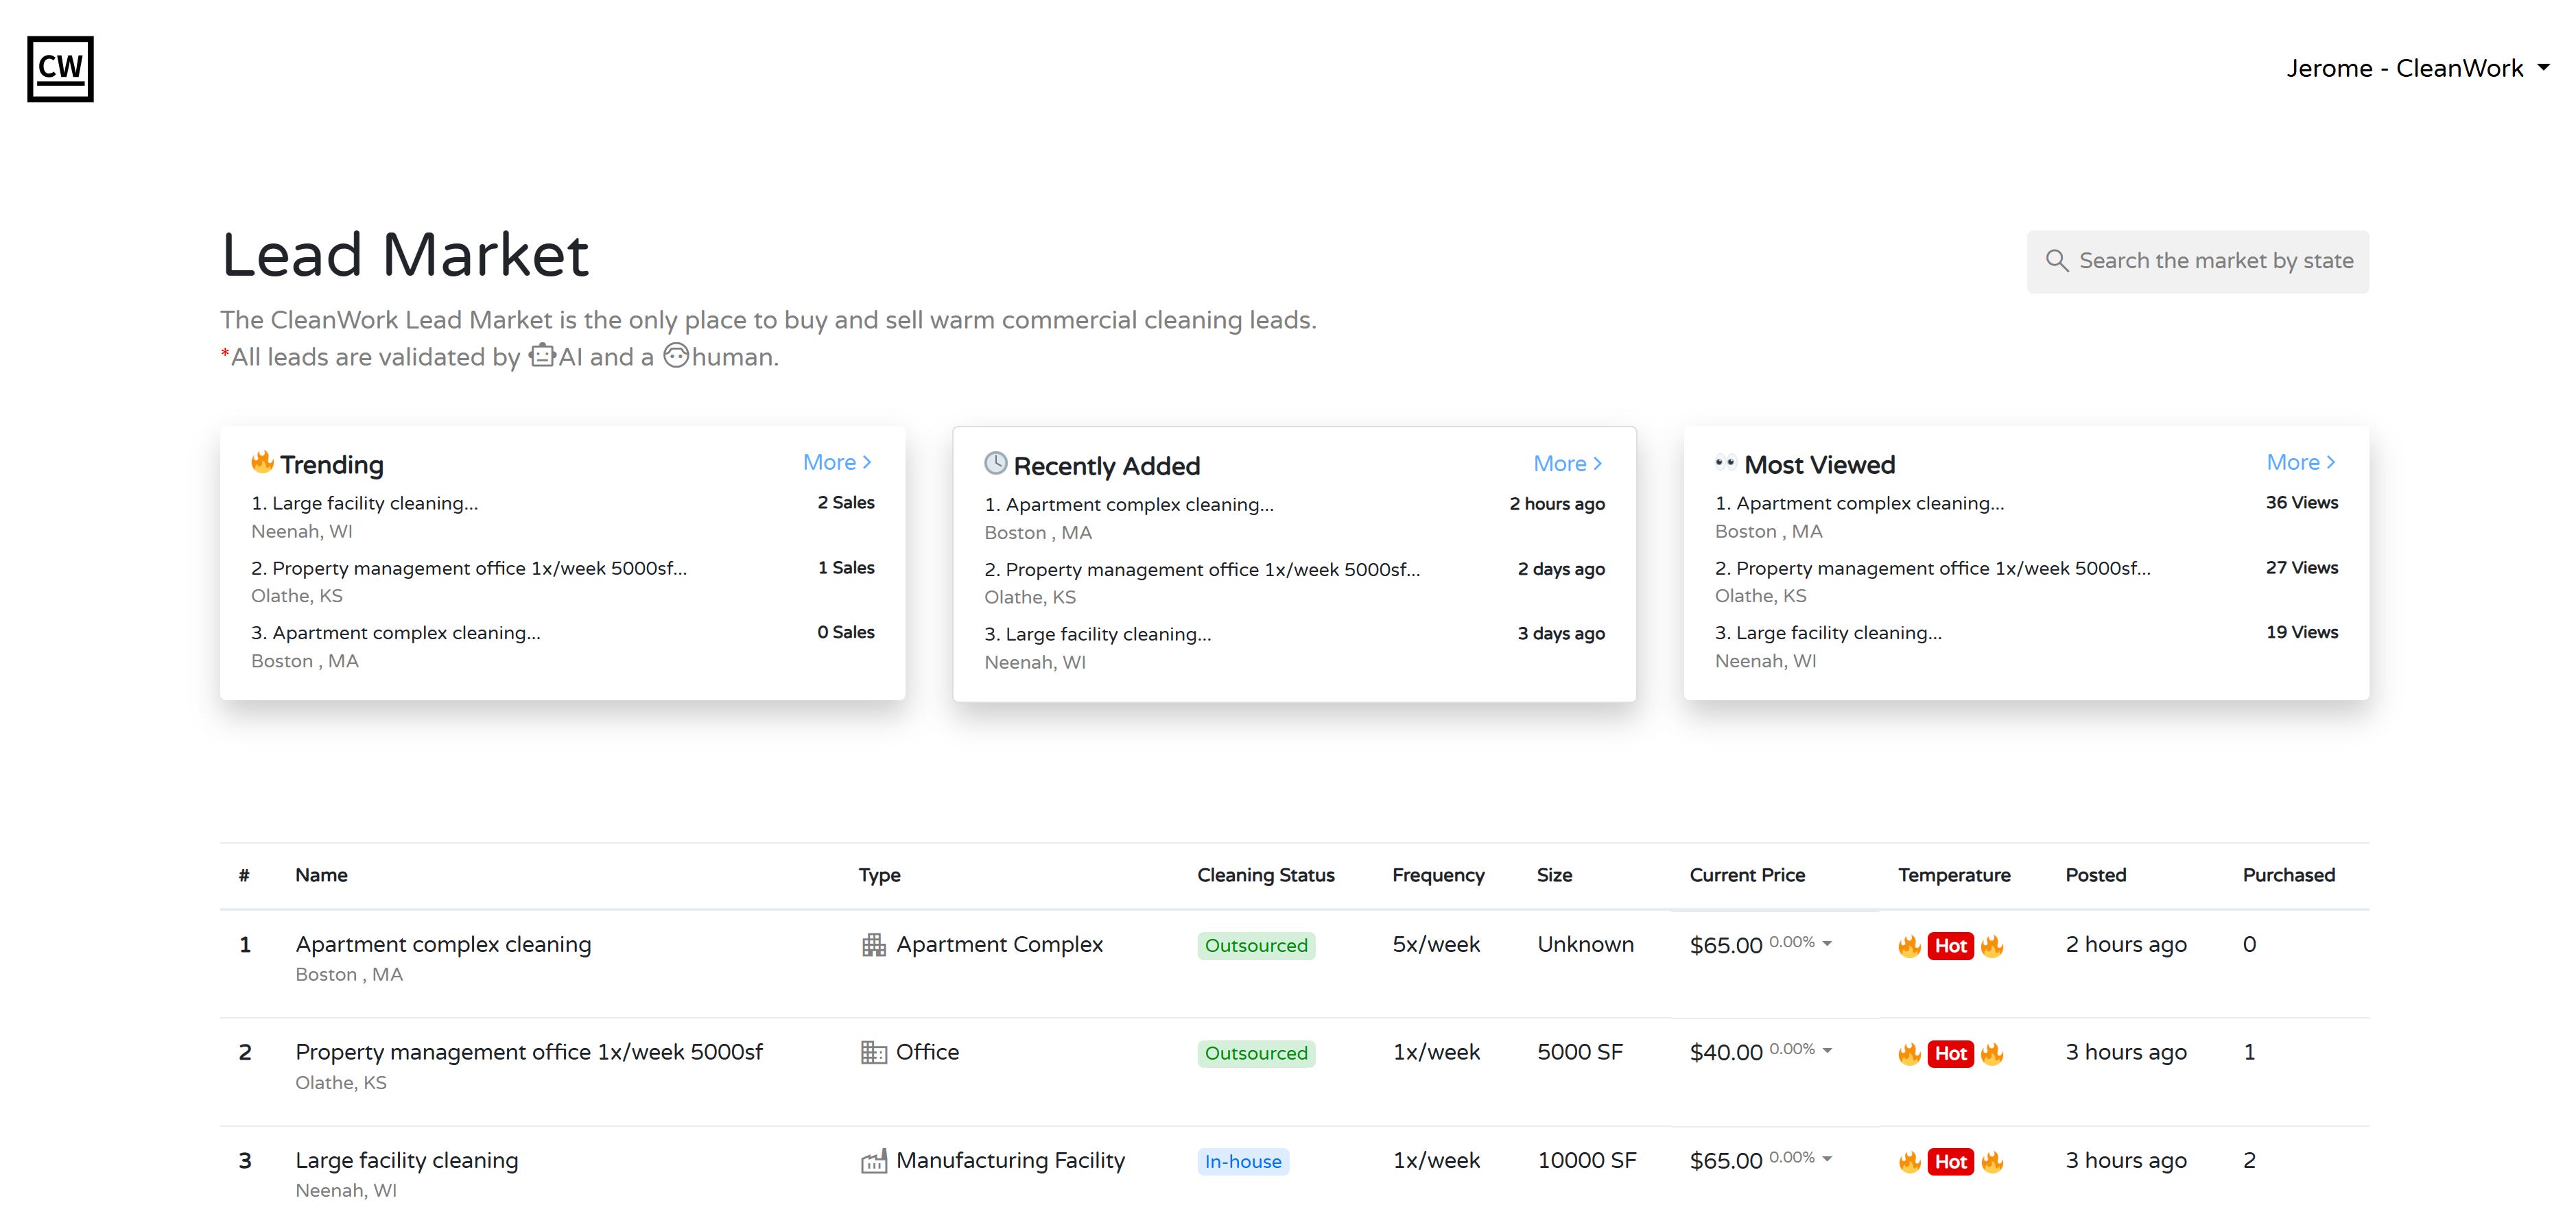Open More link in Trending card
2576x1216 pixels.
pos(837,462)
